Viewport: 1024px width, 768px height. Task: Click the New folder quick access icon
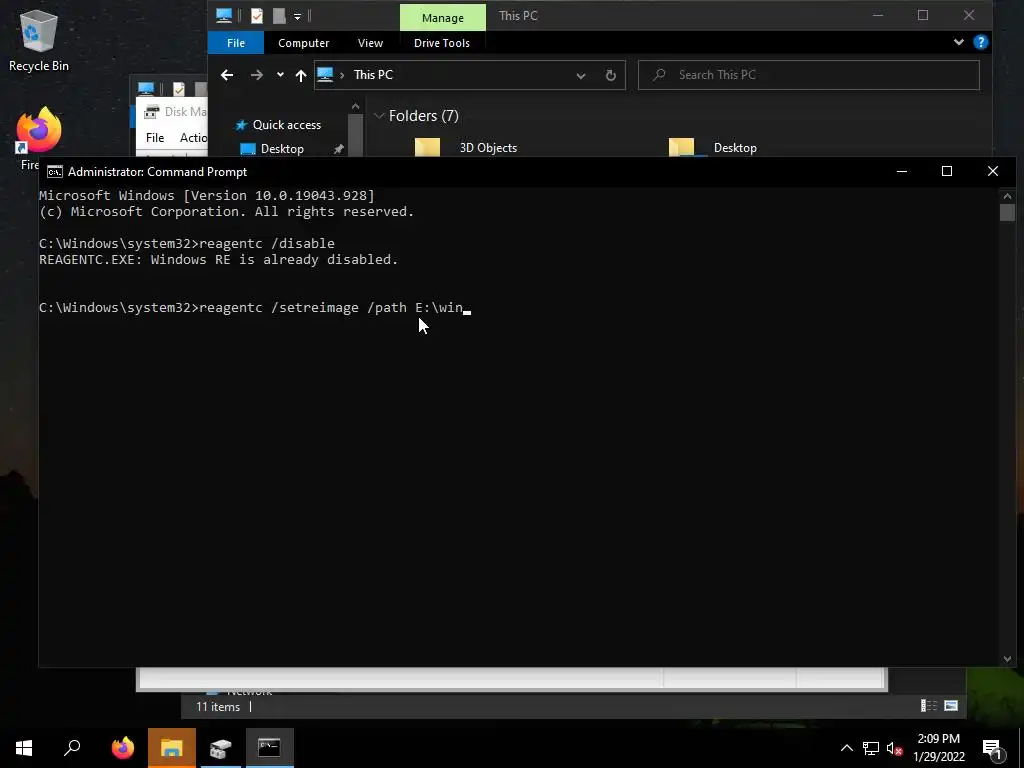coord(279,16)
